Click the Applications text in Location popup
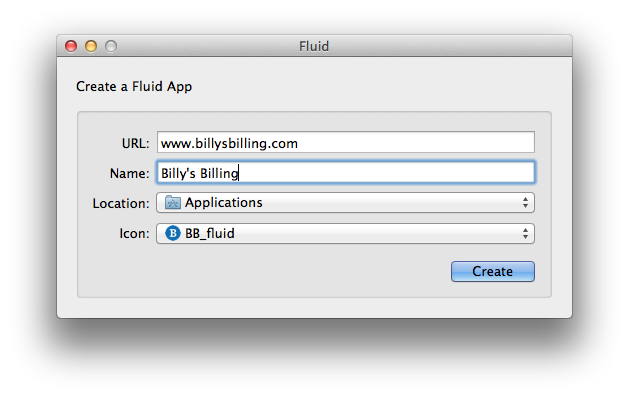This screenshot has width=629, height=397. pyautogui.click(x=224, y=203)
